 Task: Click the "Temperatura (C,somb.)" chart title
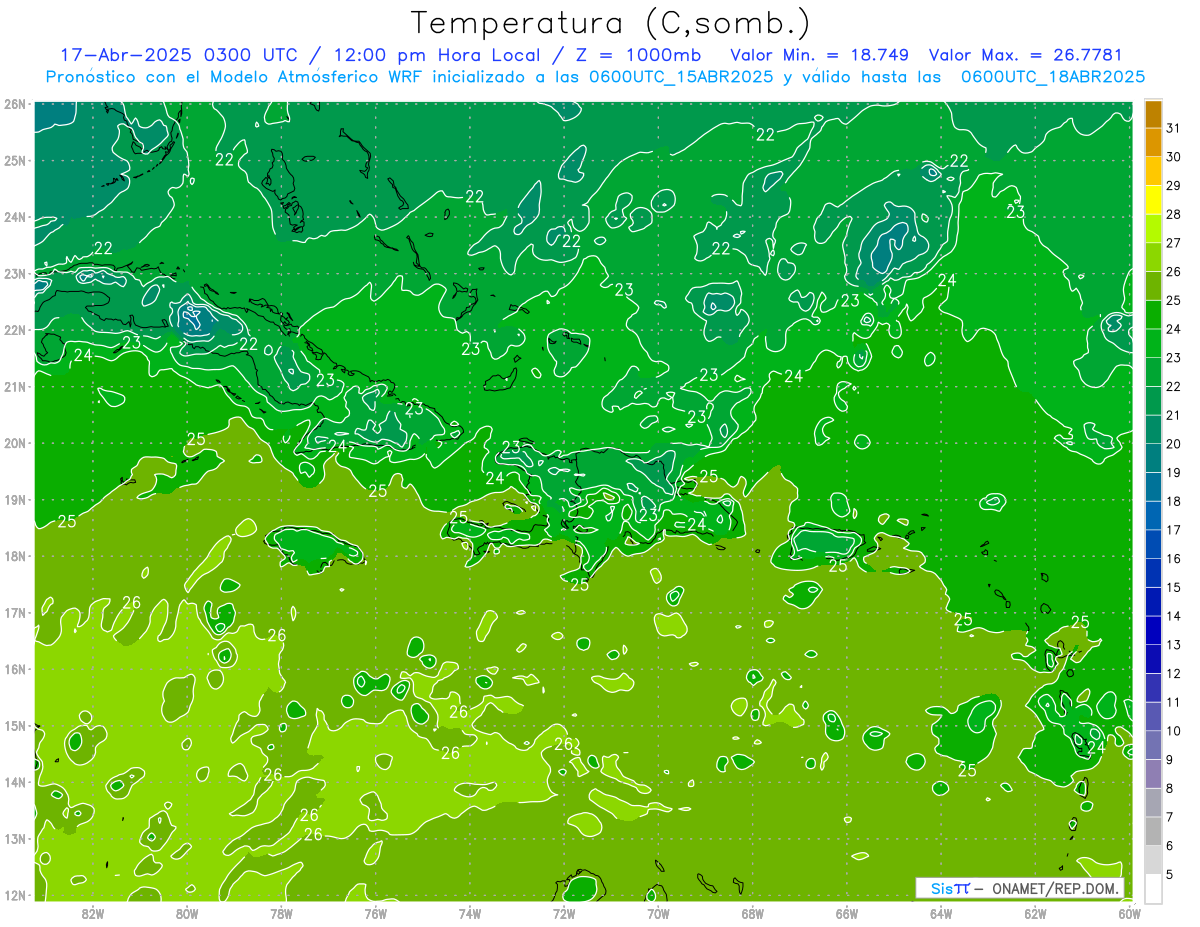tap(611, 24)
